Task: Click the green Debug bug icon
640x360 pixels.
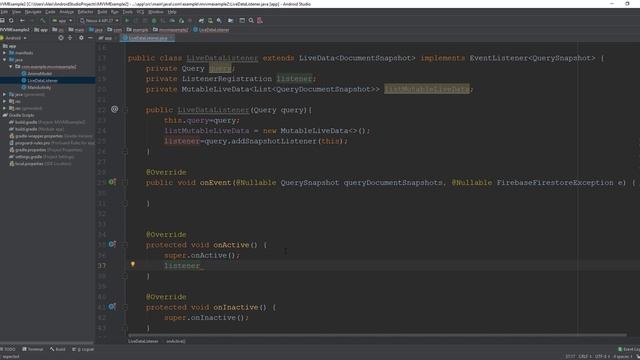Action: pyautogui.click(x=154, y=20)
